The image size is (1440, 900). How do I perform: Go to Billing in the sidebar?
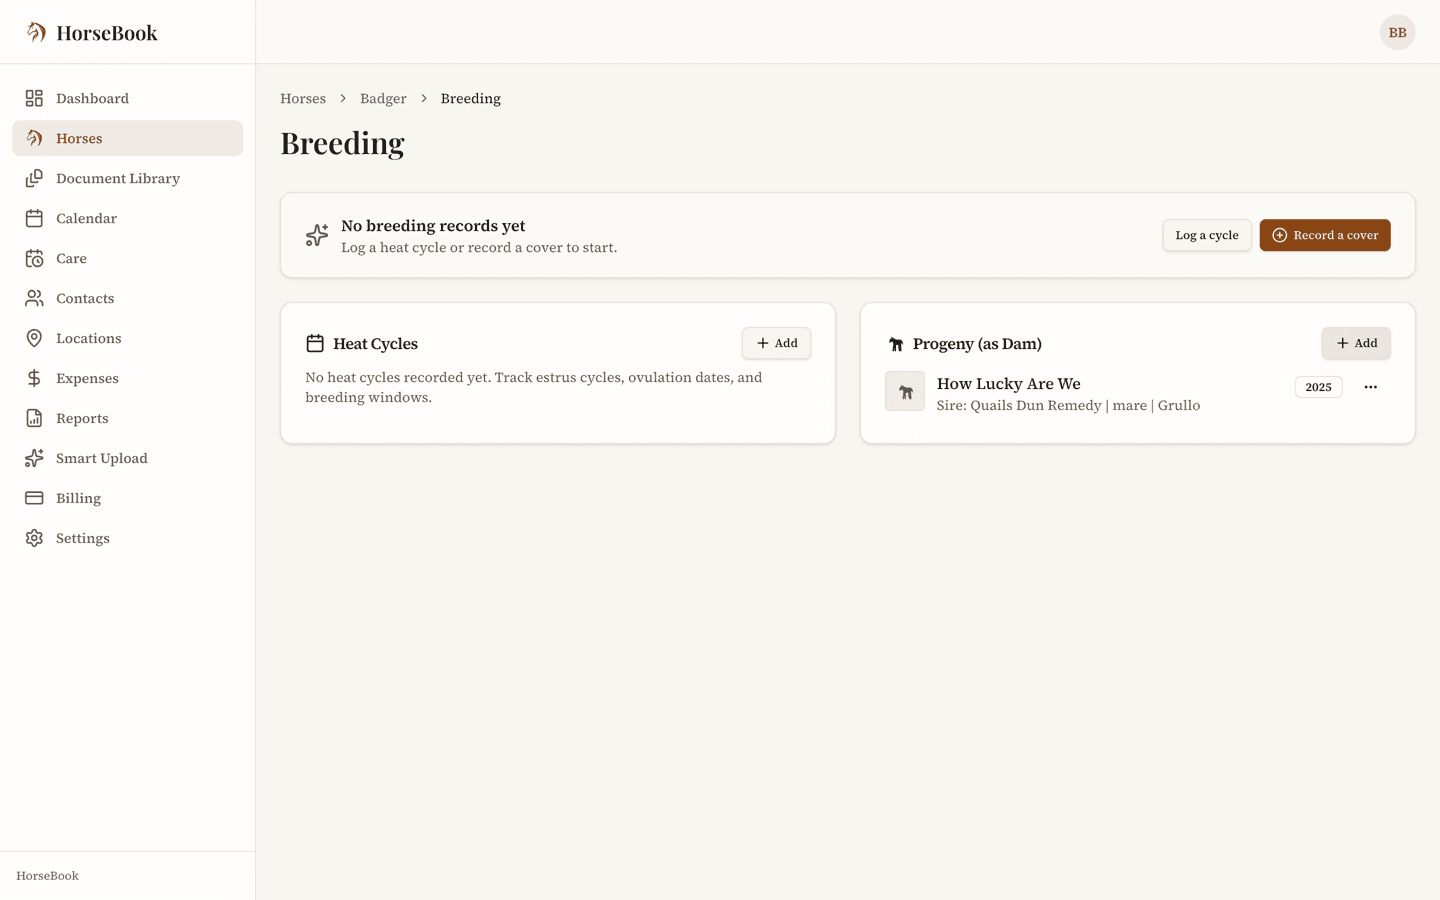(128, 498)
